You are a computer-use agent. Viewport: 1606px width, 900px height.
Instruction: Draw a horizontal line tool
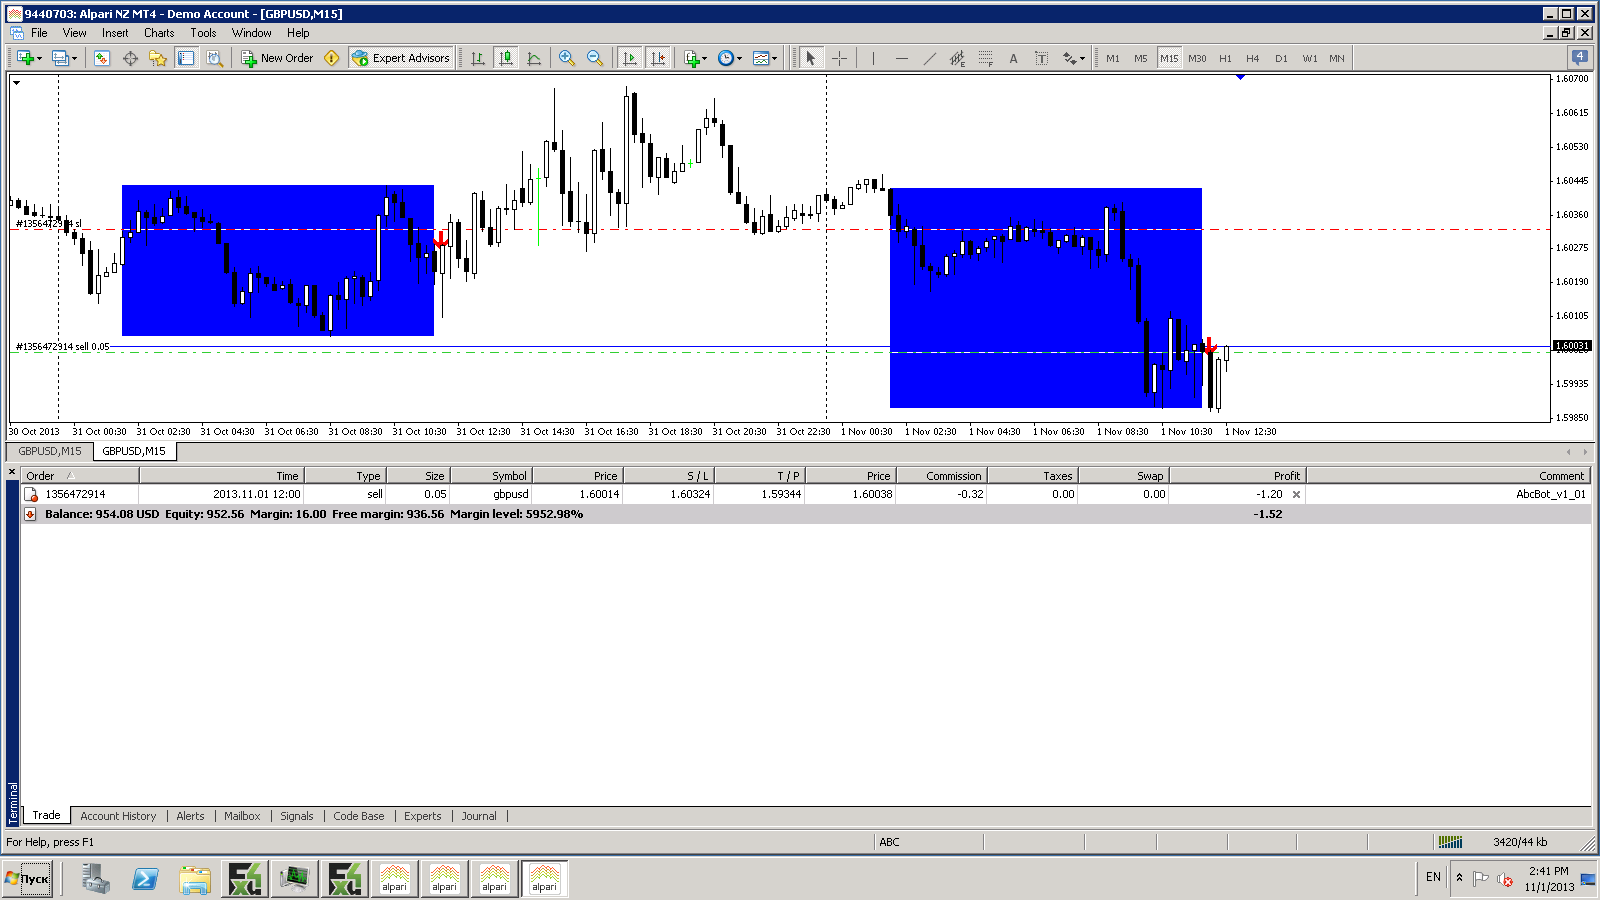[x=901, y=58]
